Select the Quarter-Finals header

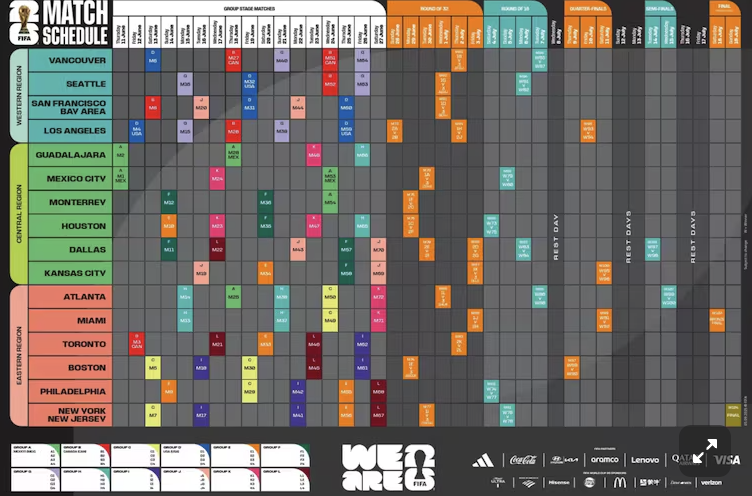(588, 8)
